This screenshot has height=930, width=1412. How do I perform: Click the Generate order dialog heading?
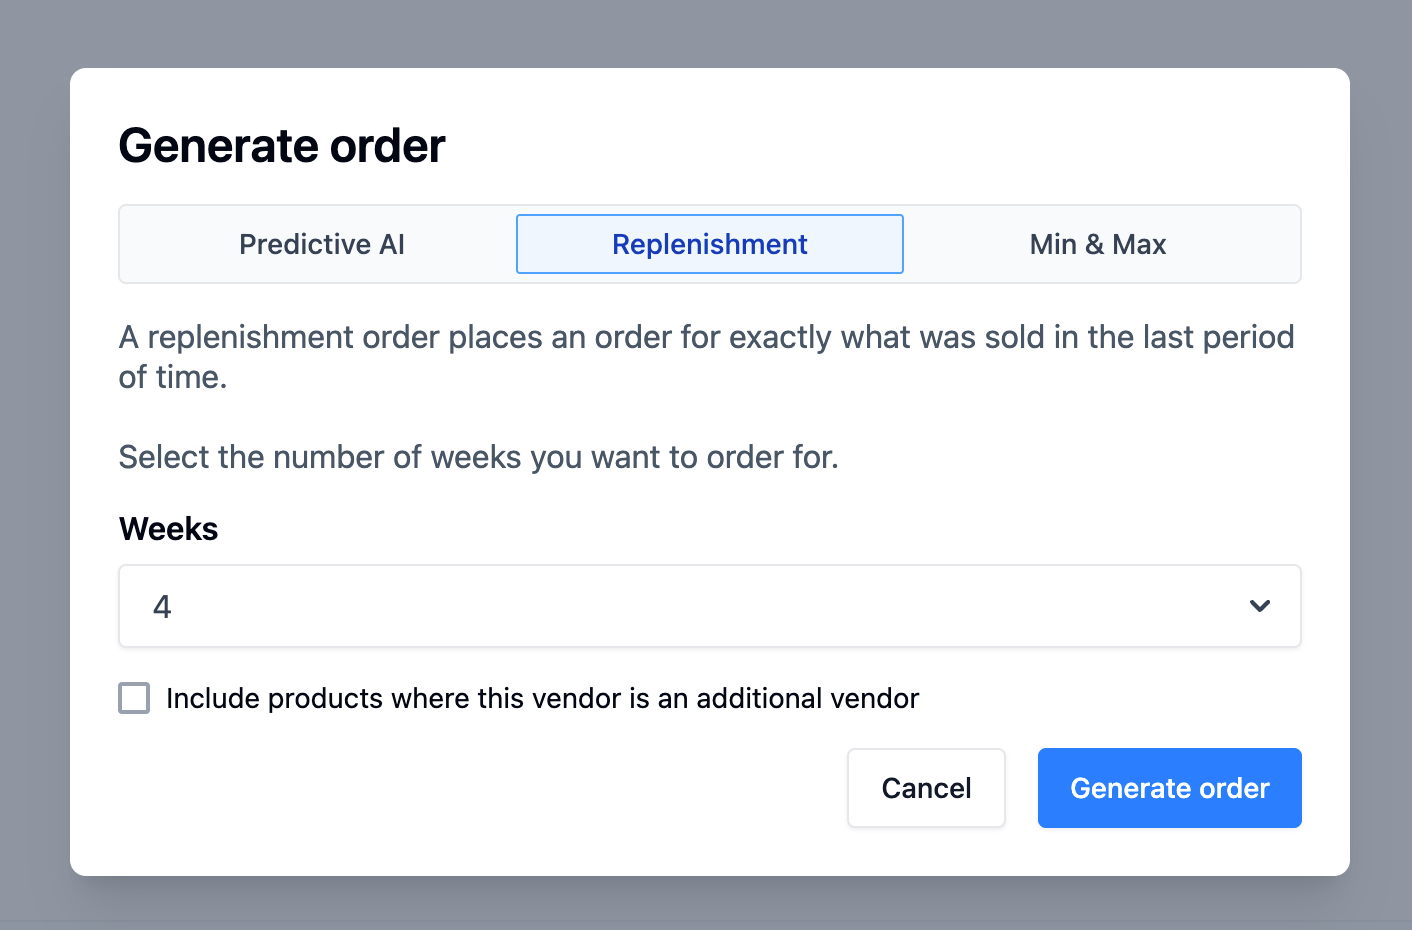(x=282, y=146)
